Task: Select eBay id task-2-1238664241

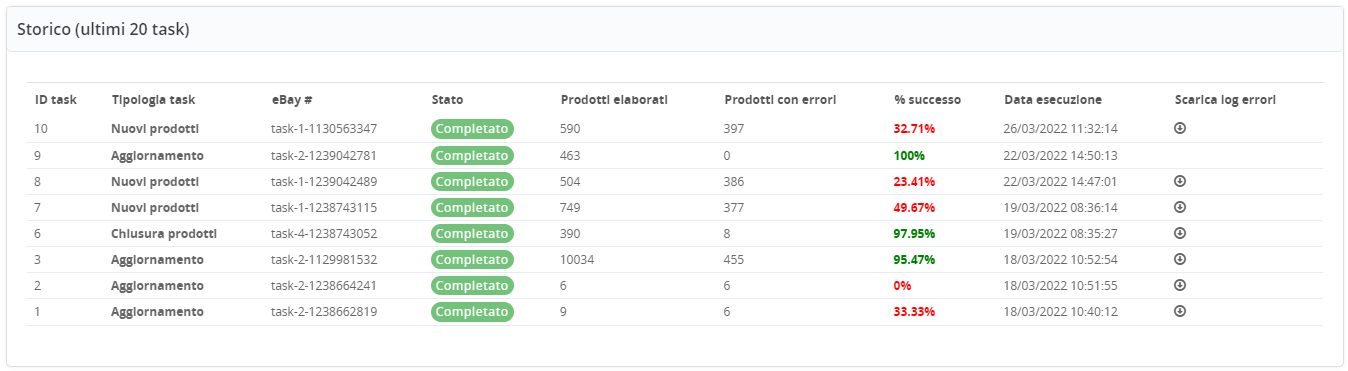Action: click(x=324, y=285)
